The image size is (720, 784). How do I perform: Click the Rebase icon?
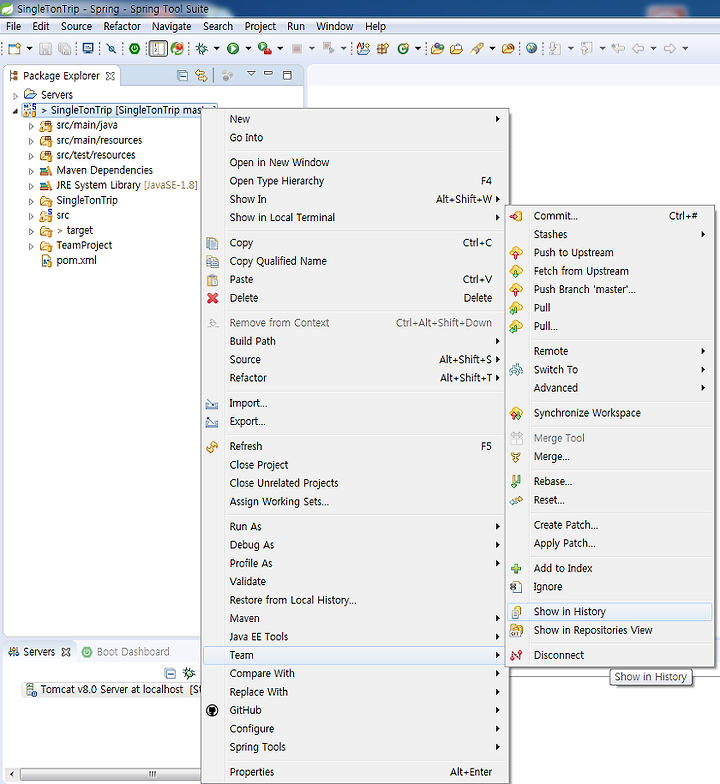pos(516,482)
